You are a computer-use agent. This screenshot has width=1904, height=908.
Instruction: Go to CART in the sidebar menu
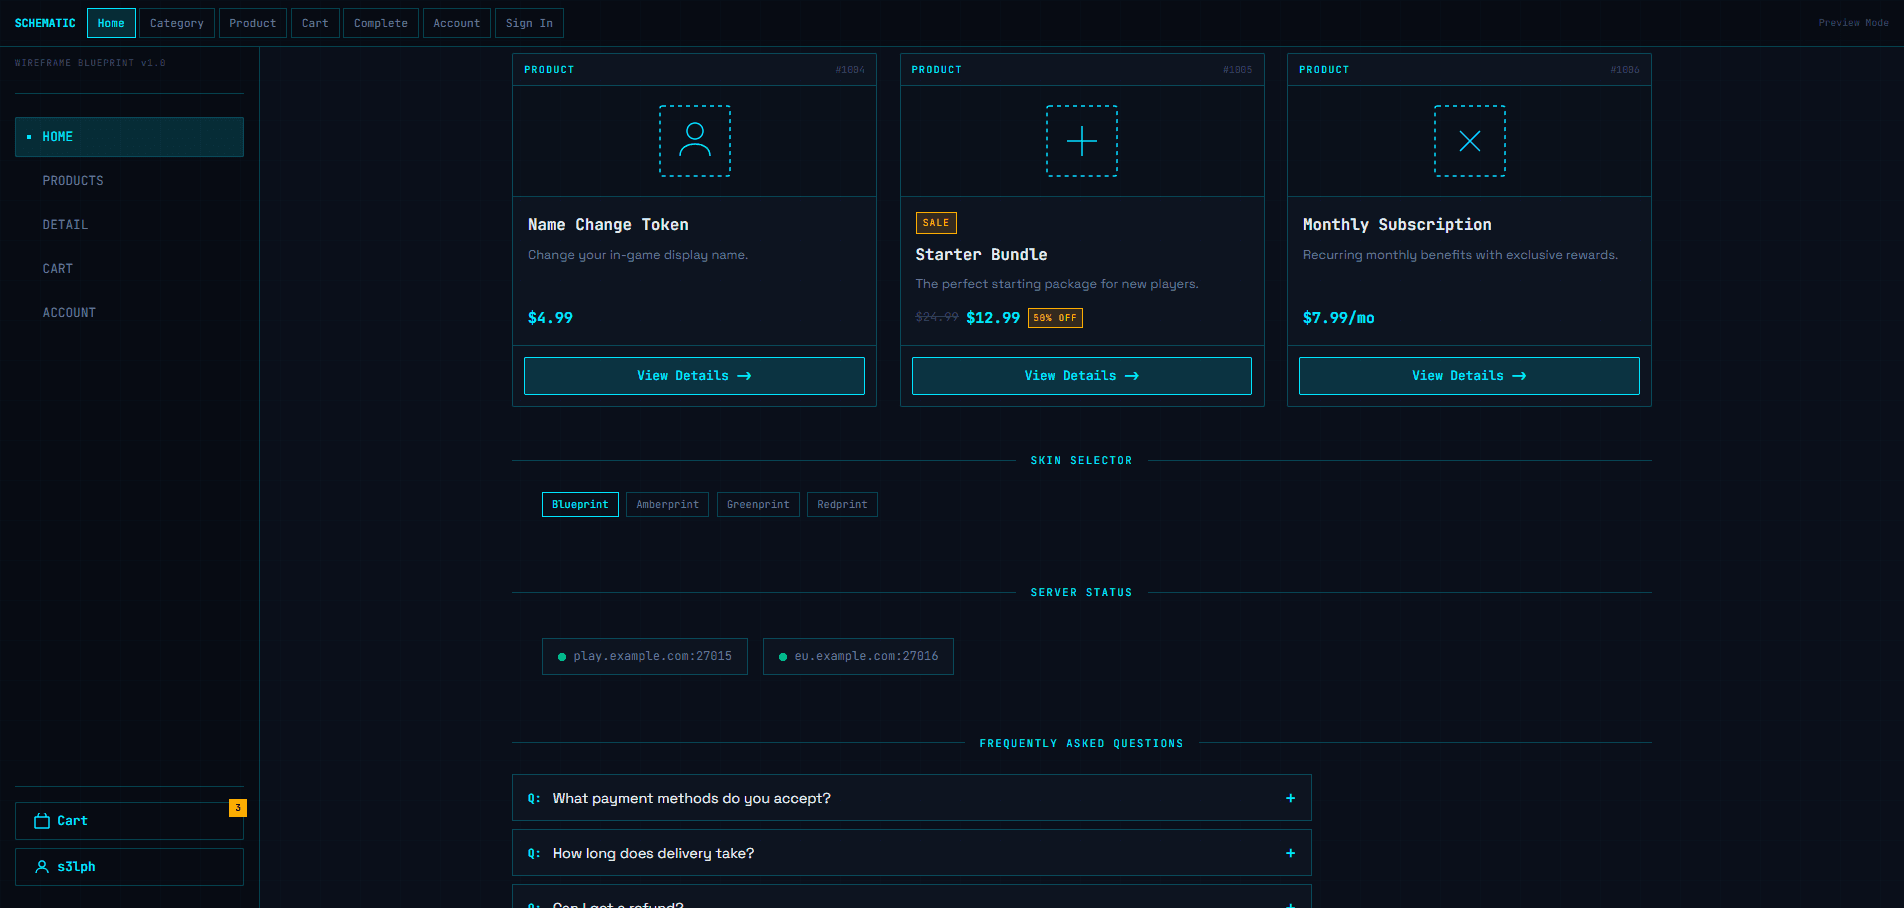(x=129, y=269)
